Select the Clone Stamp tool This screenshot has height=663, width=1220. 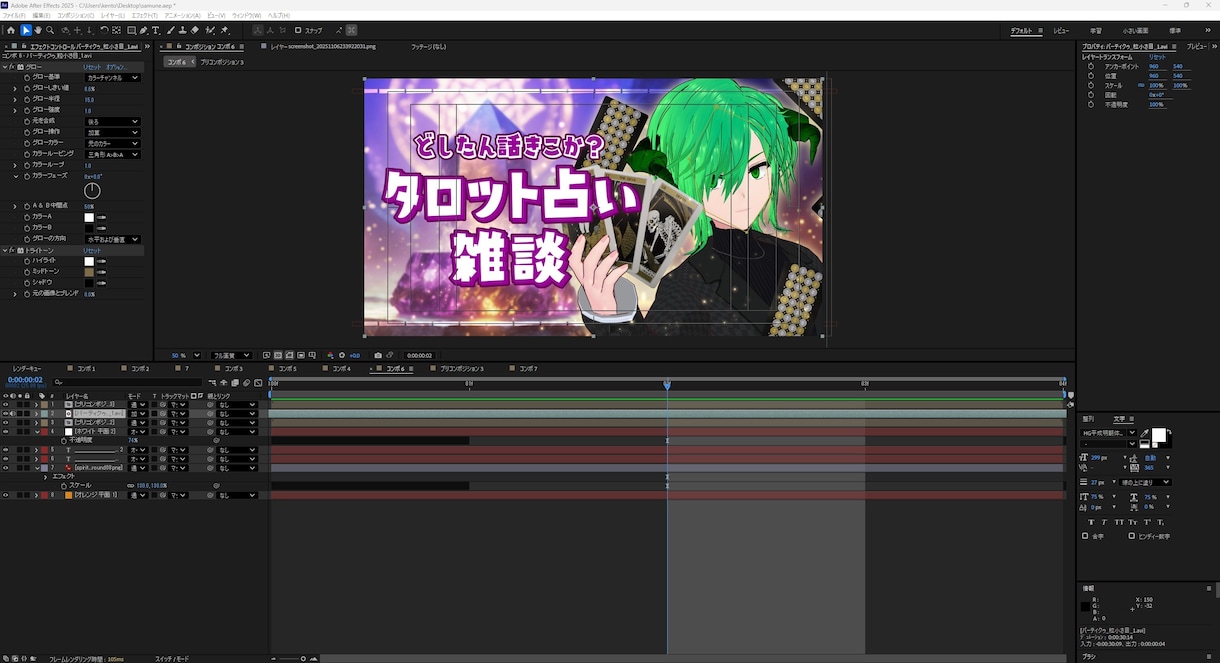point(182,30)
